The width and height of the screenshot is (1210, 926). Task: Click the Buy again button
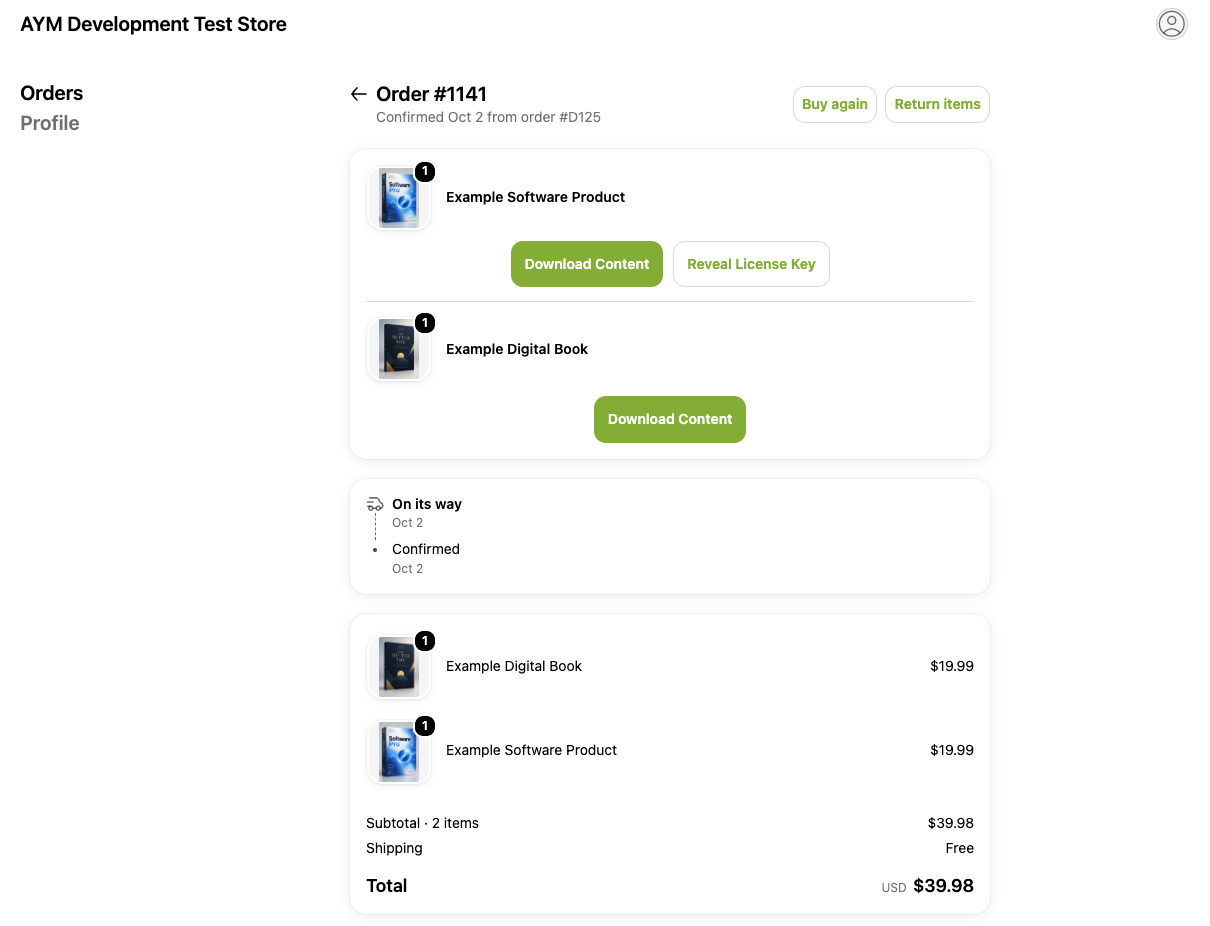pyautogui.click(x=835, y=104)
